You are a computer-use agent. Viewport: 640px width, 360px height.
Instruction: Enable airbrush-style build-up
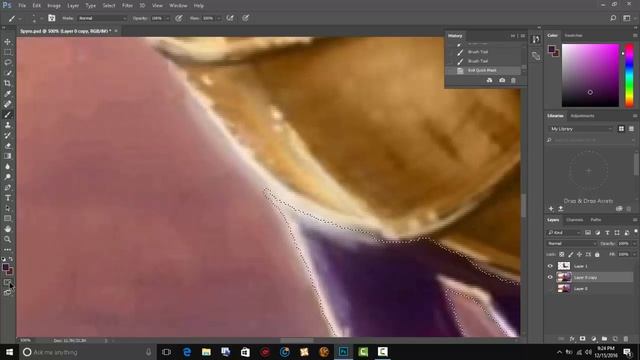[230, 18]
